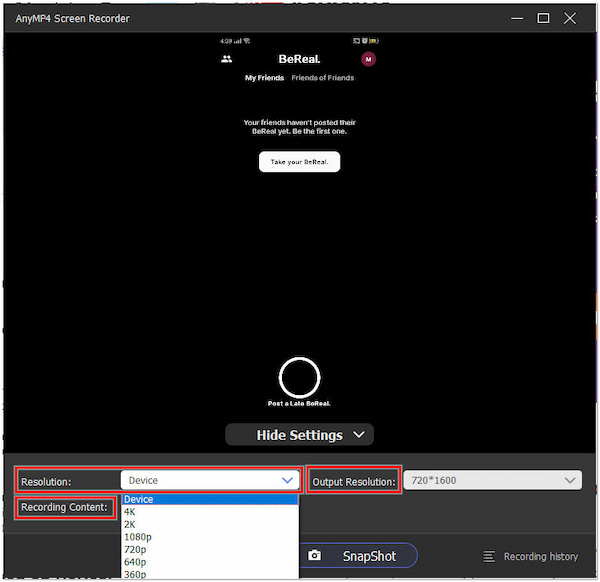Click the Post a Late BeReal text

[x=299, y=404]
